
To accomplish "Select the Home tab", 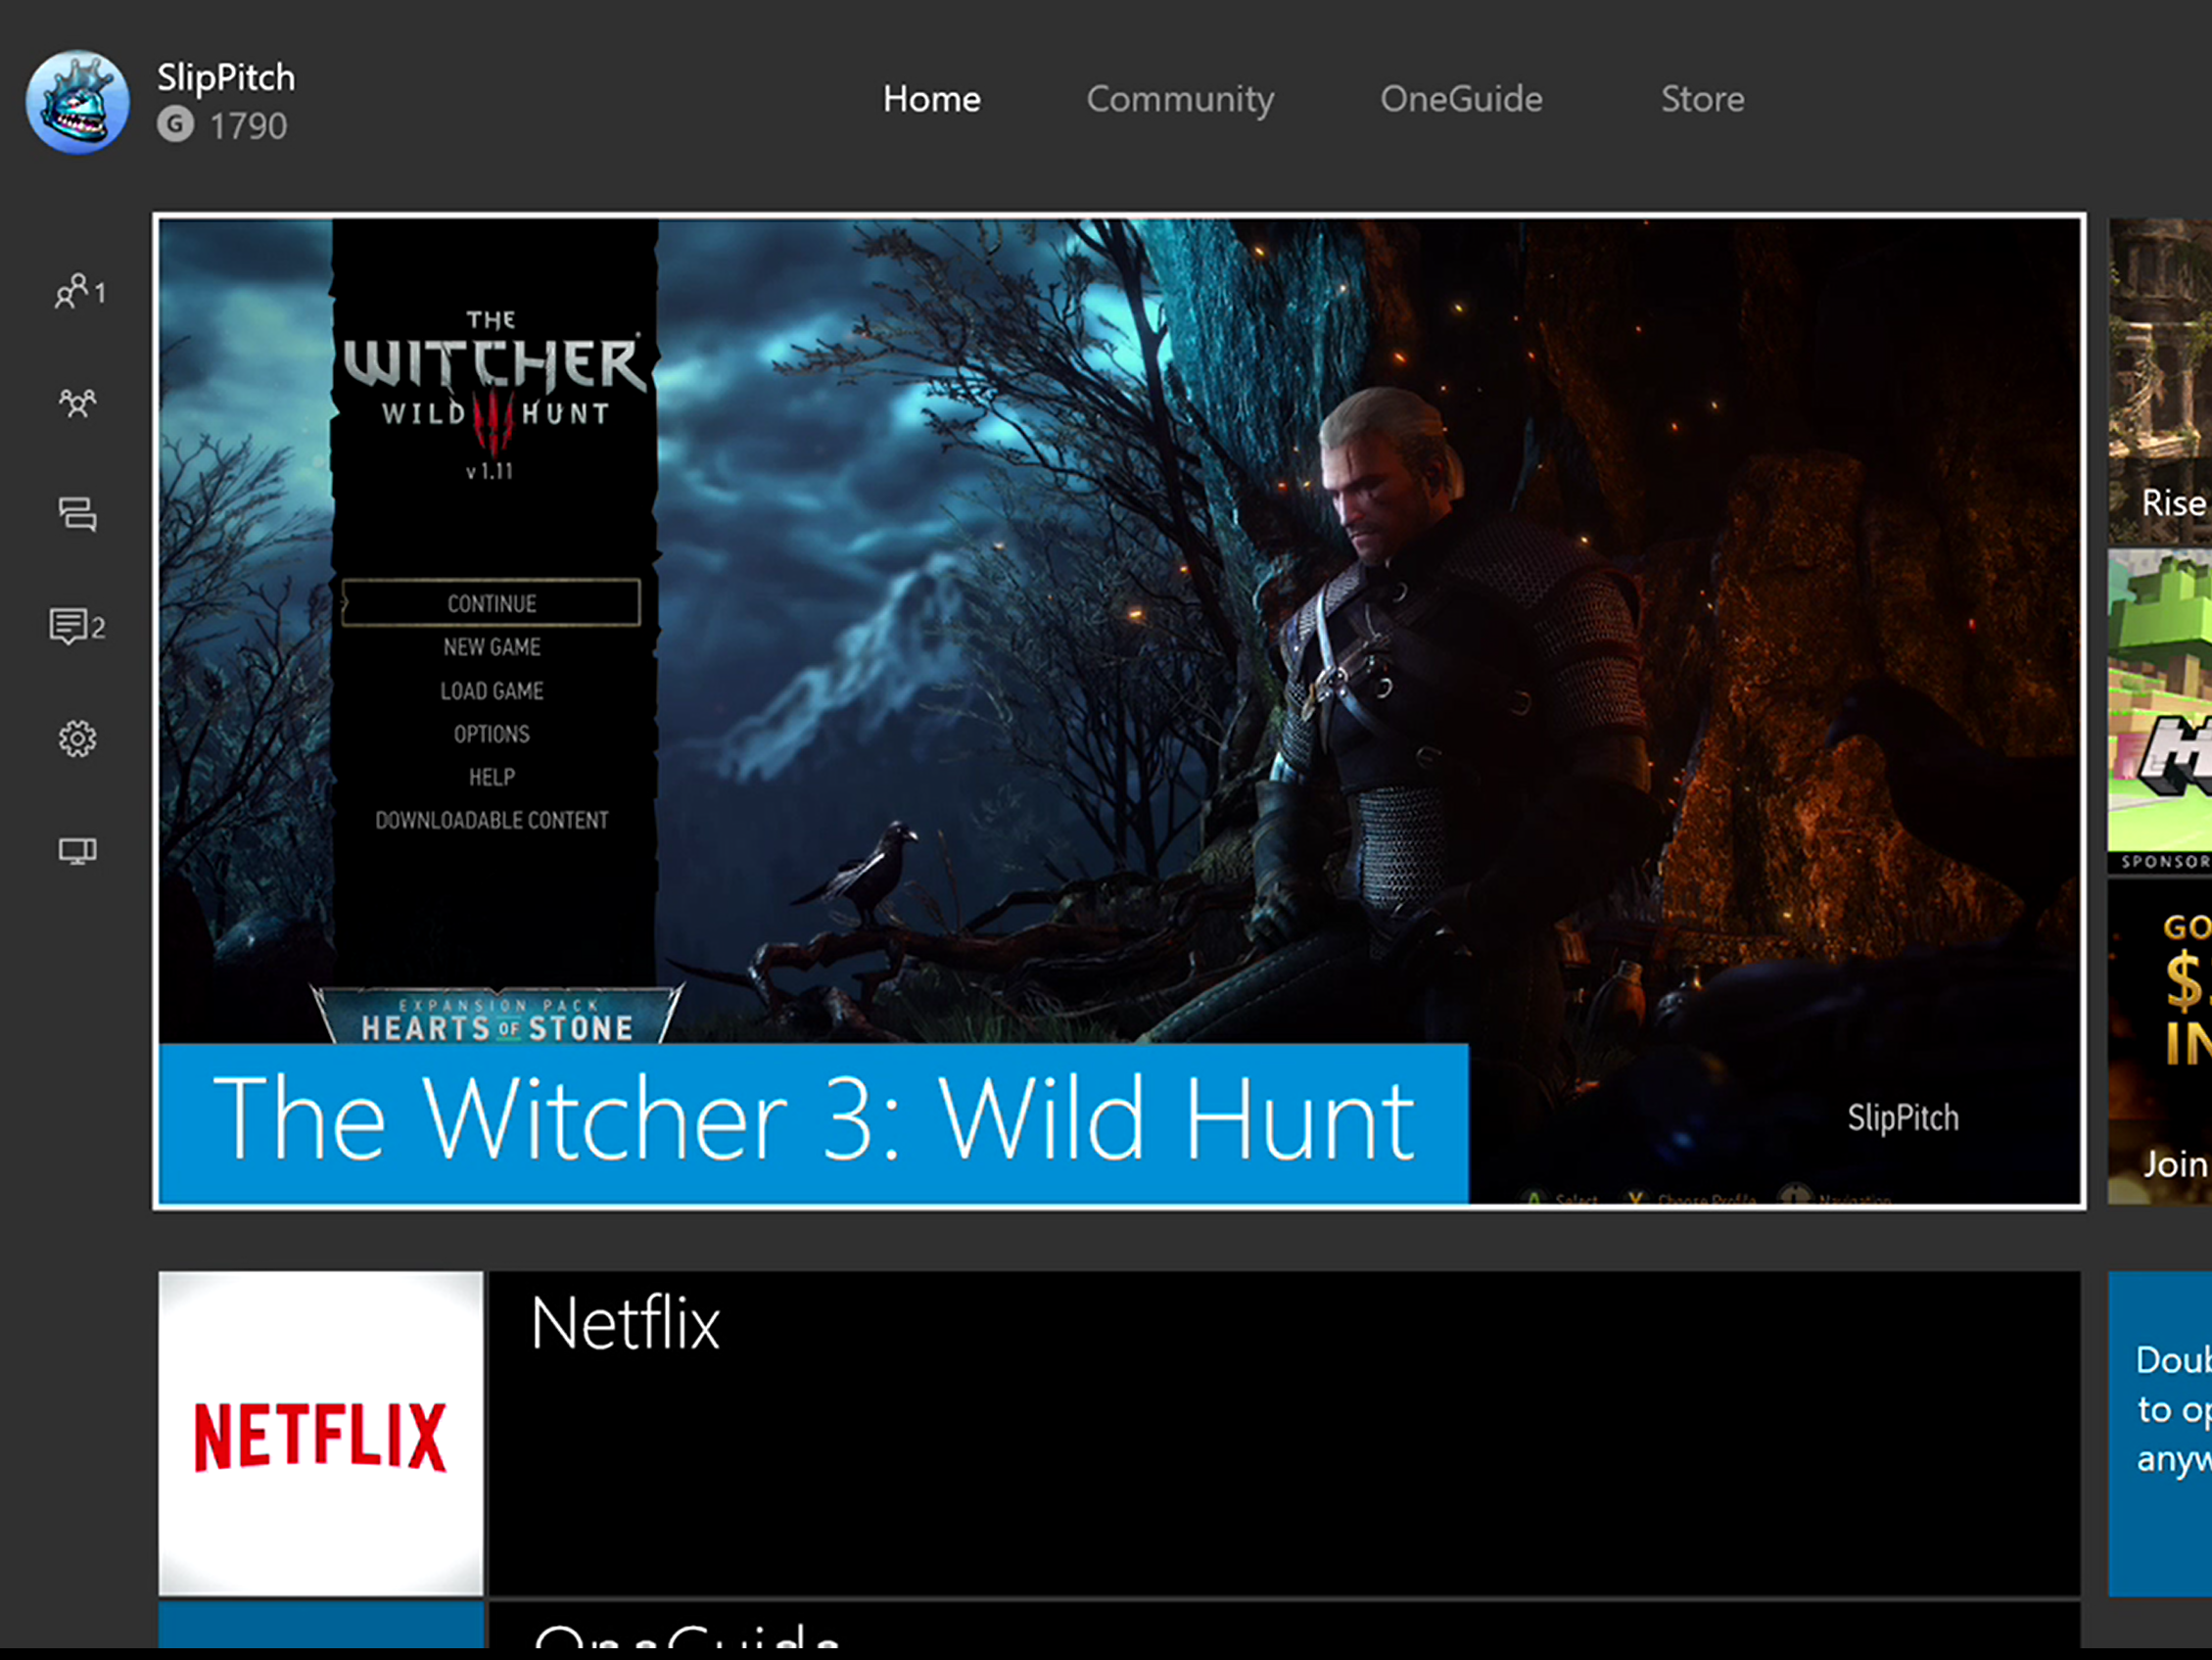I will [931, 99].
